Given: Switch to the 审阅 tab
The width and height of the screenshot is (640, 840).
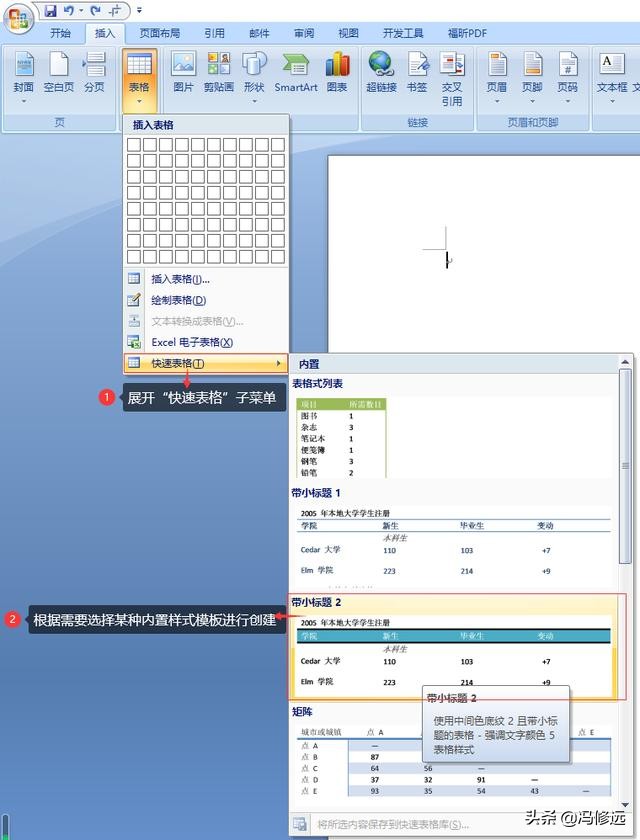Looking at the screenshot, I should (304, 33).
